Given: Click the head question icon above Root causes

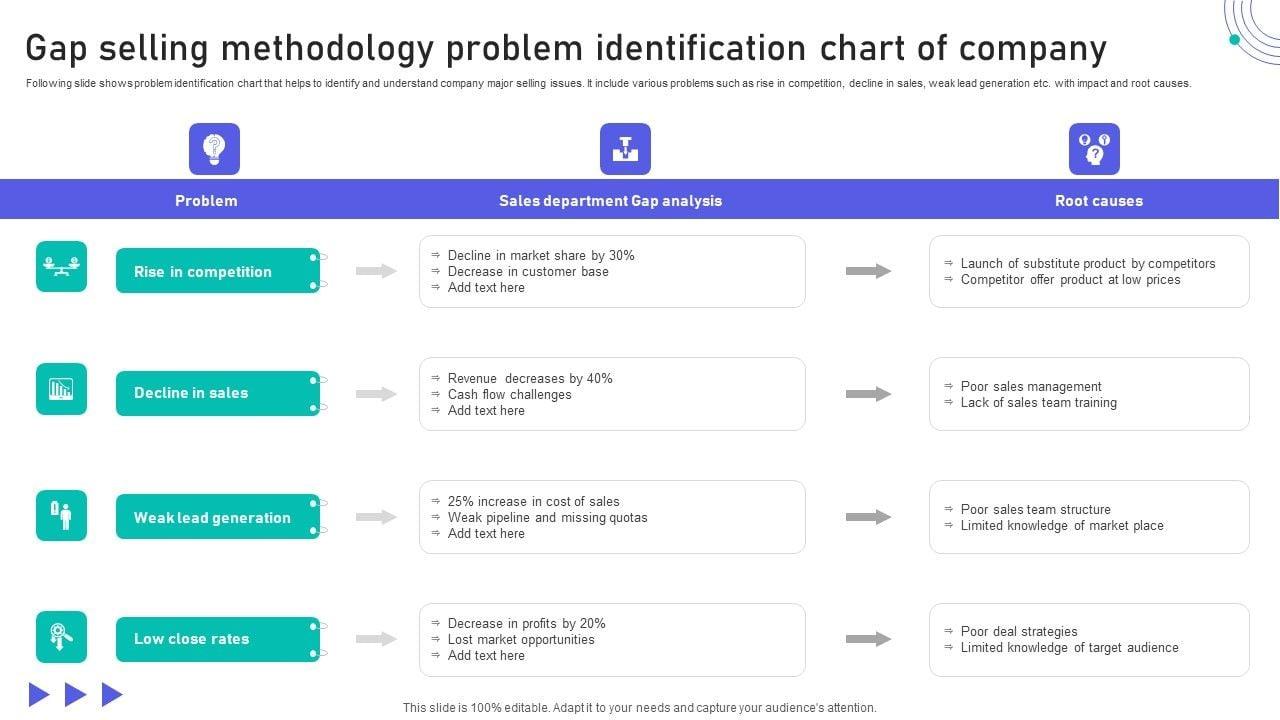Looking at the screenshot, I should click(1094, 149).
